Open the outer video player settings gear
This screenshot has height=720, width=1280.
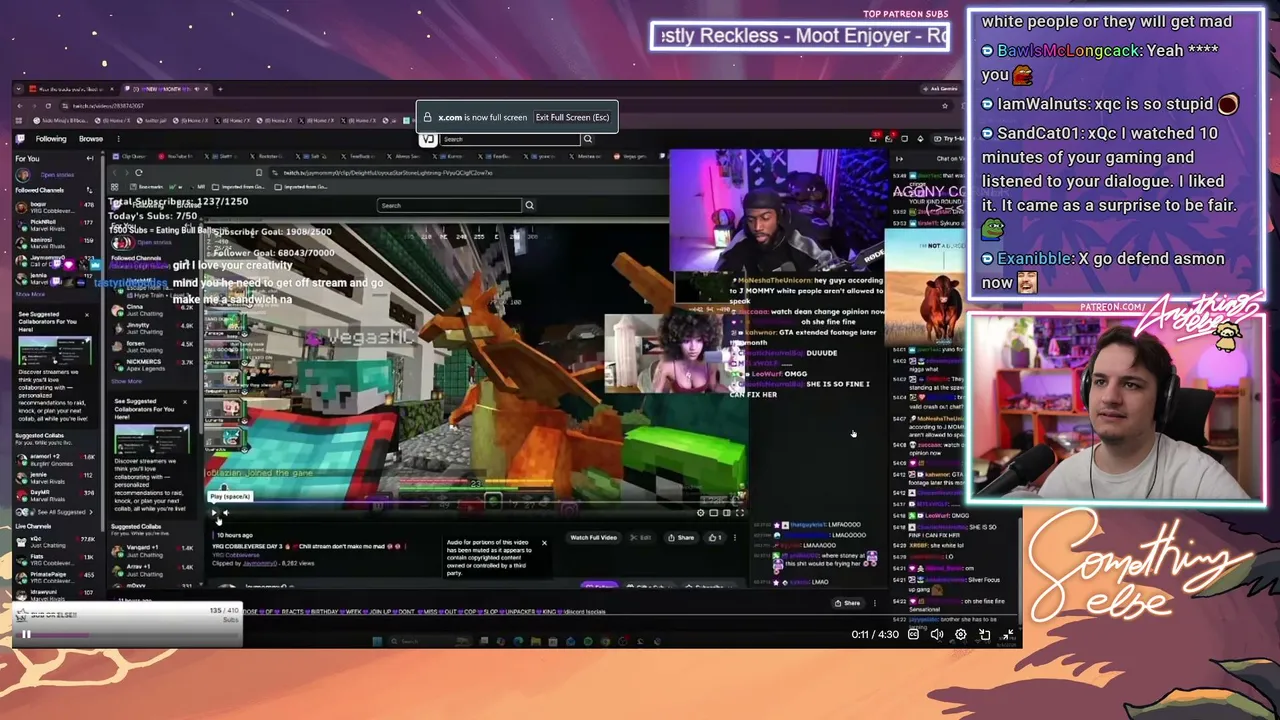coord(961,634)
